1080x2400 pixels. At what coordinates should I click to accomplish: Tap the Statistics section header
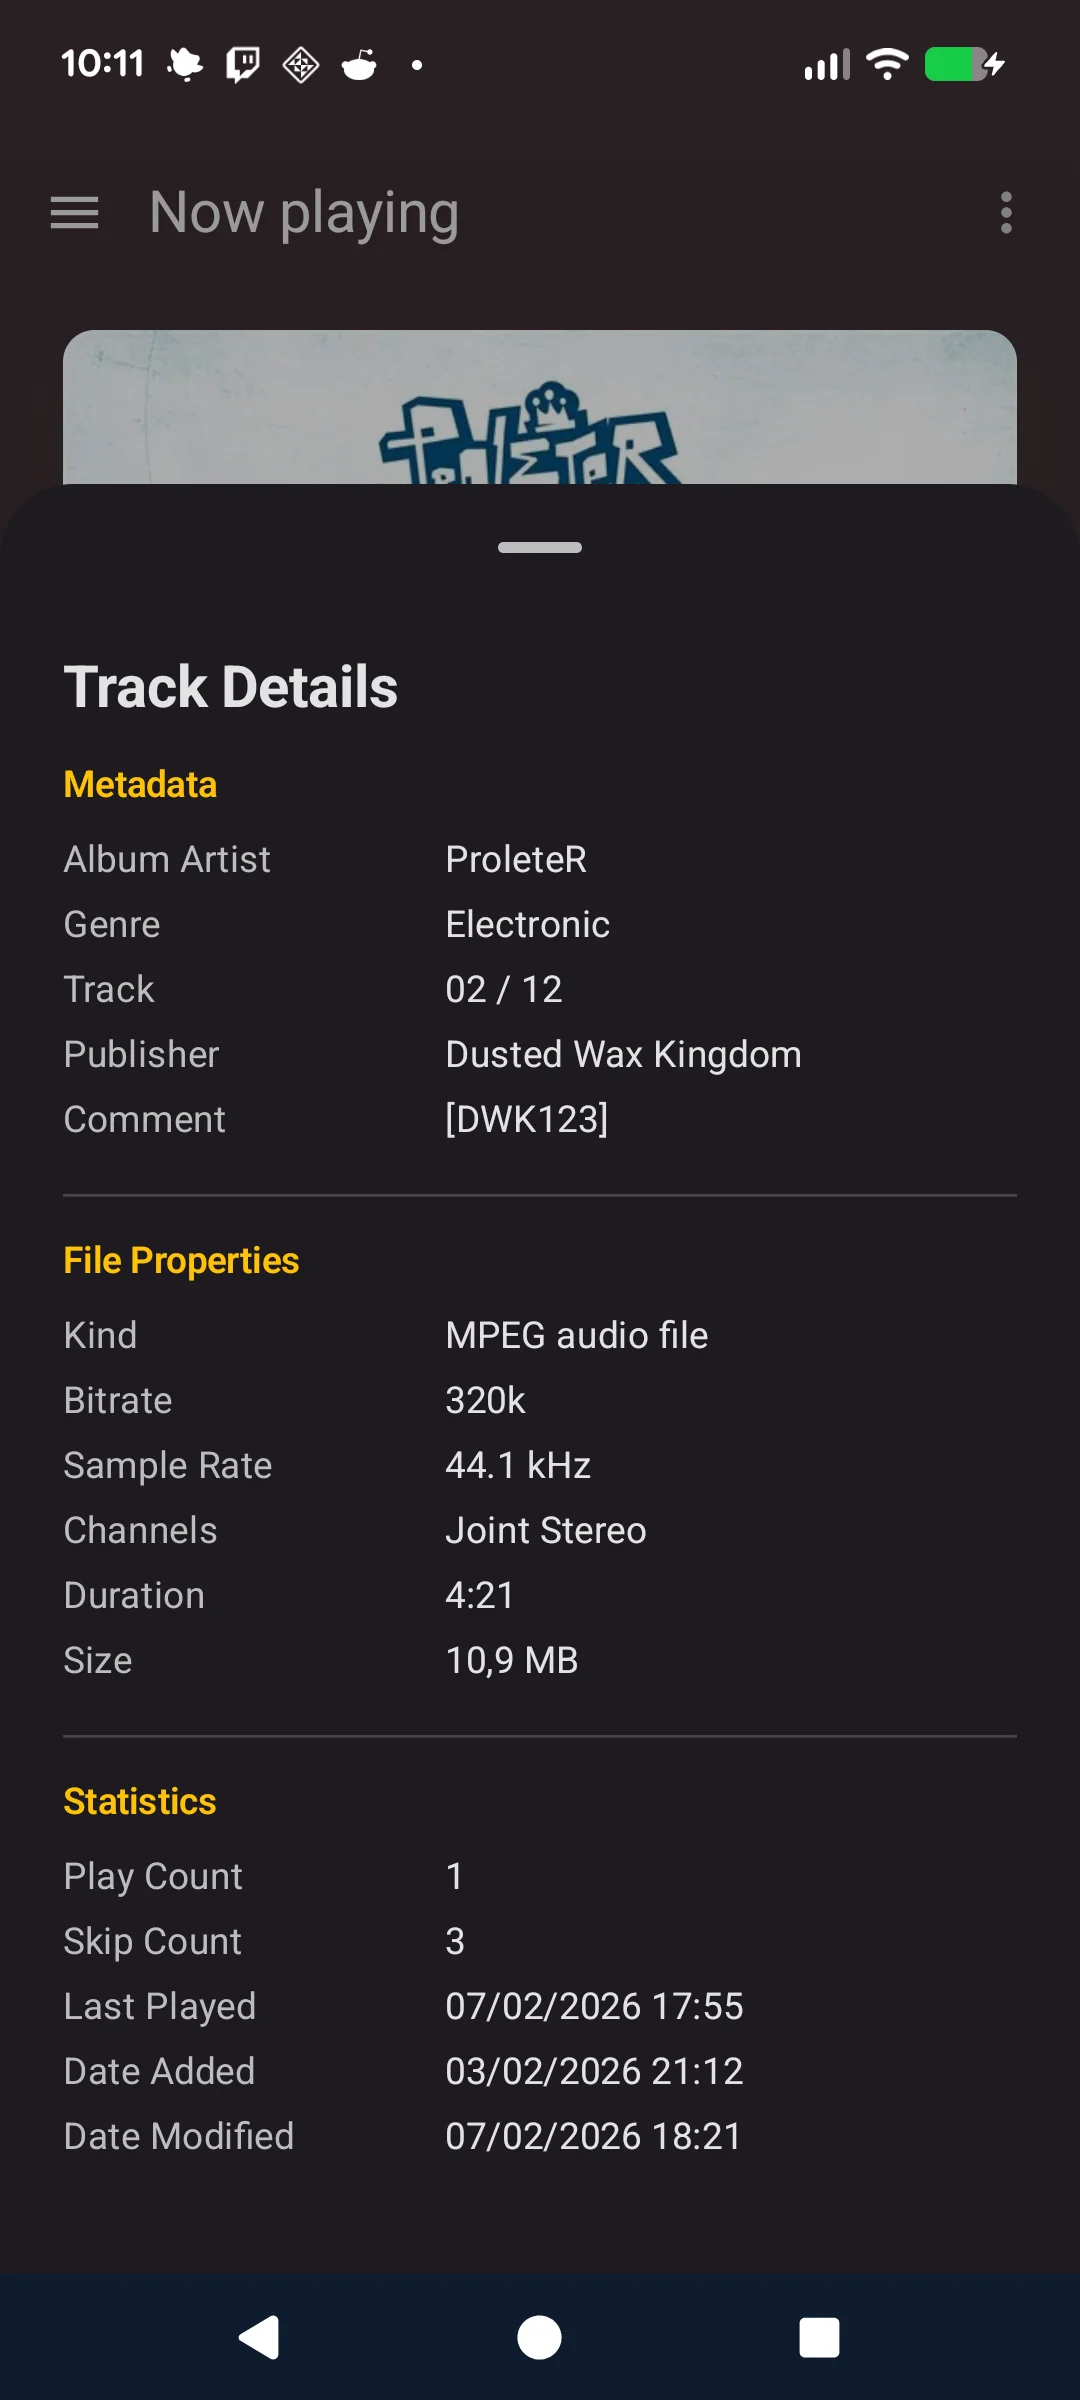[139, 1800]
